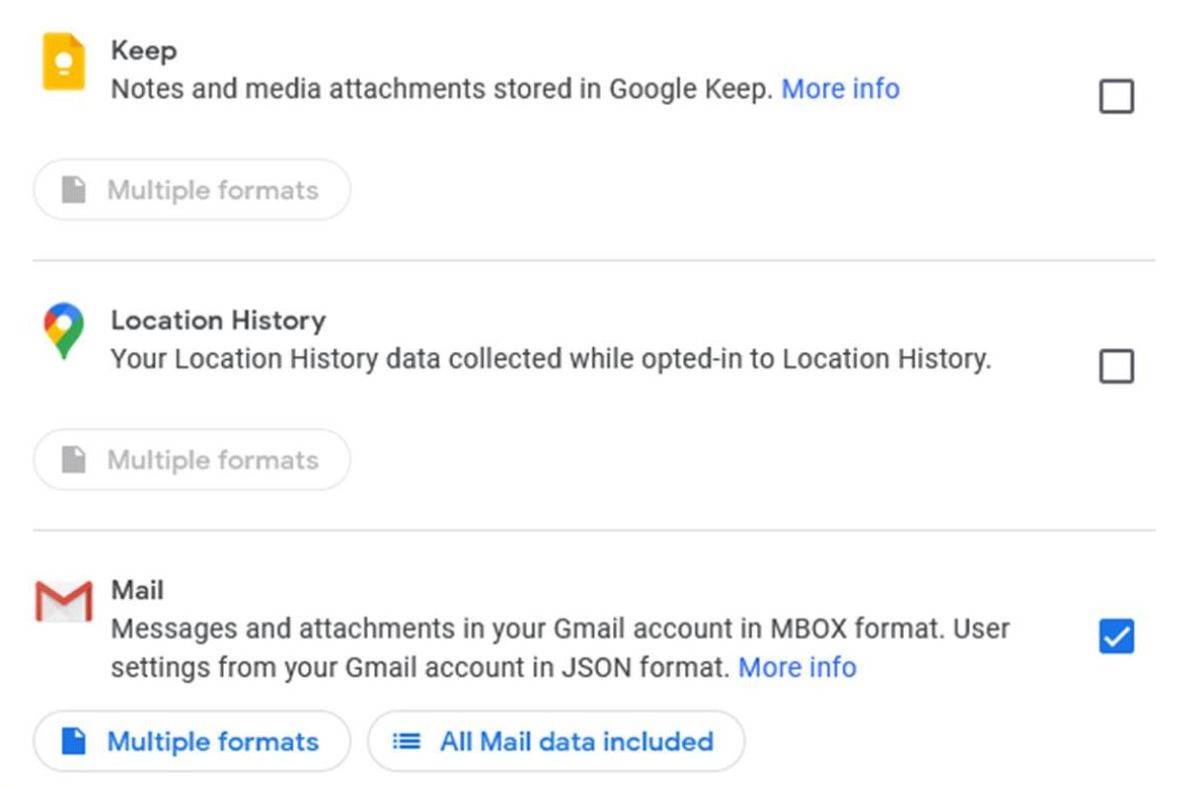The image size is (1203, 786).
Task: Click the file icon in Location History's format chip
Action: tap(75, 459)
